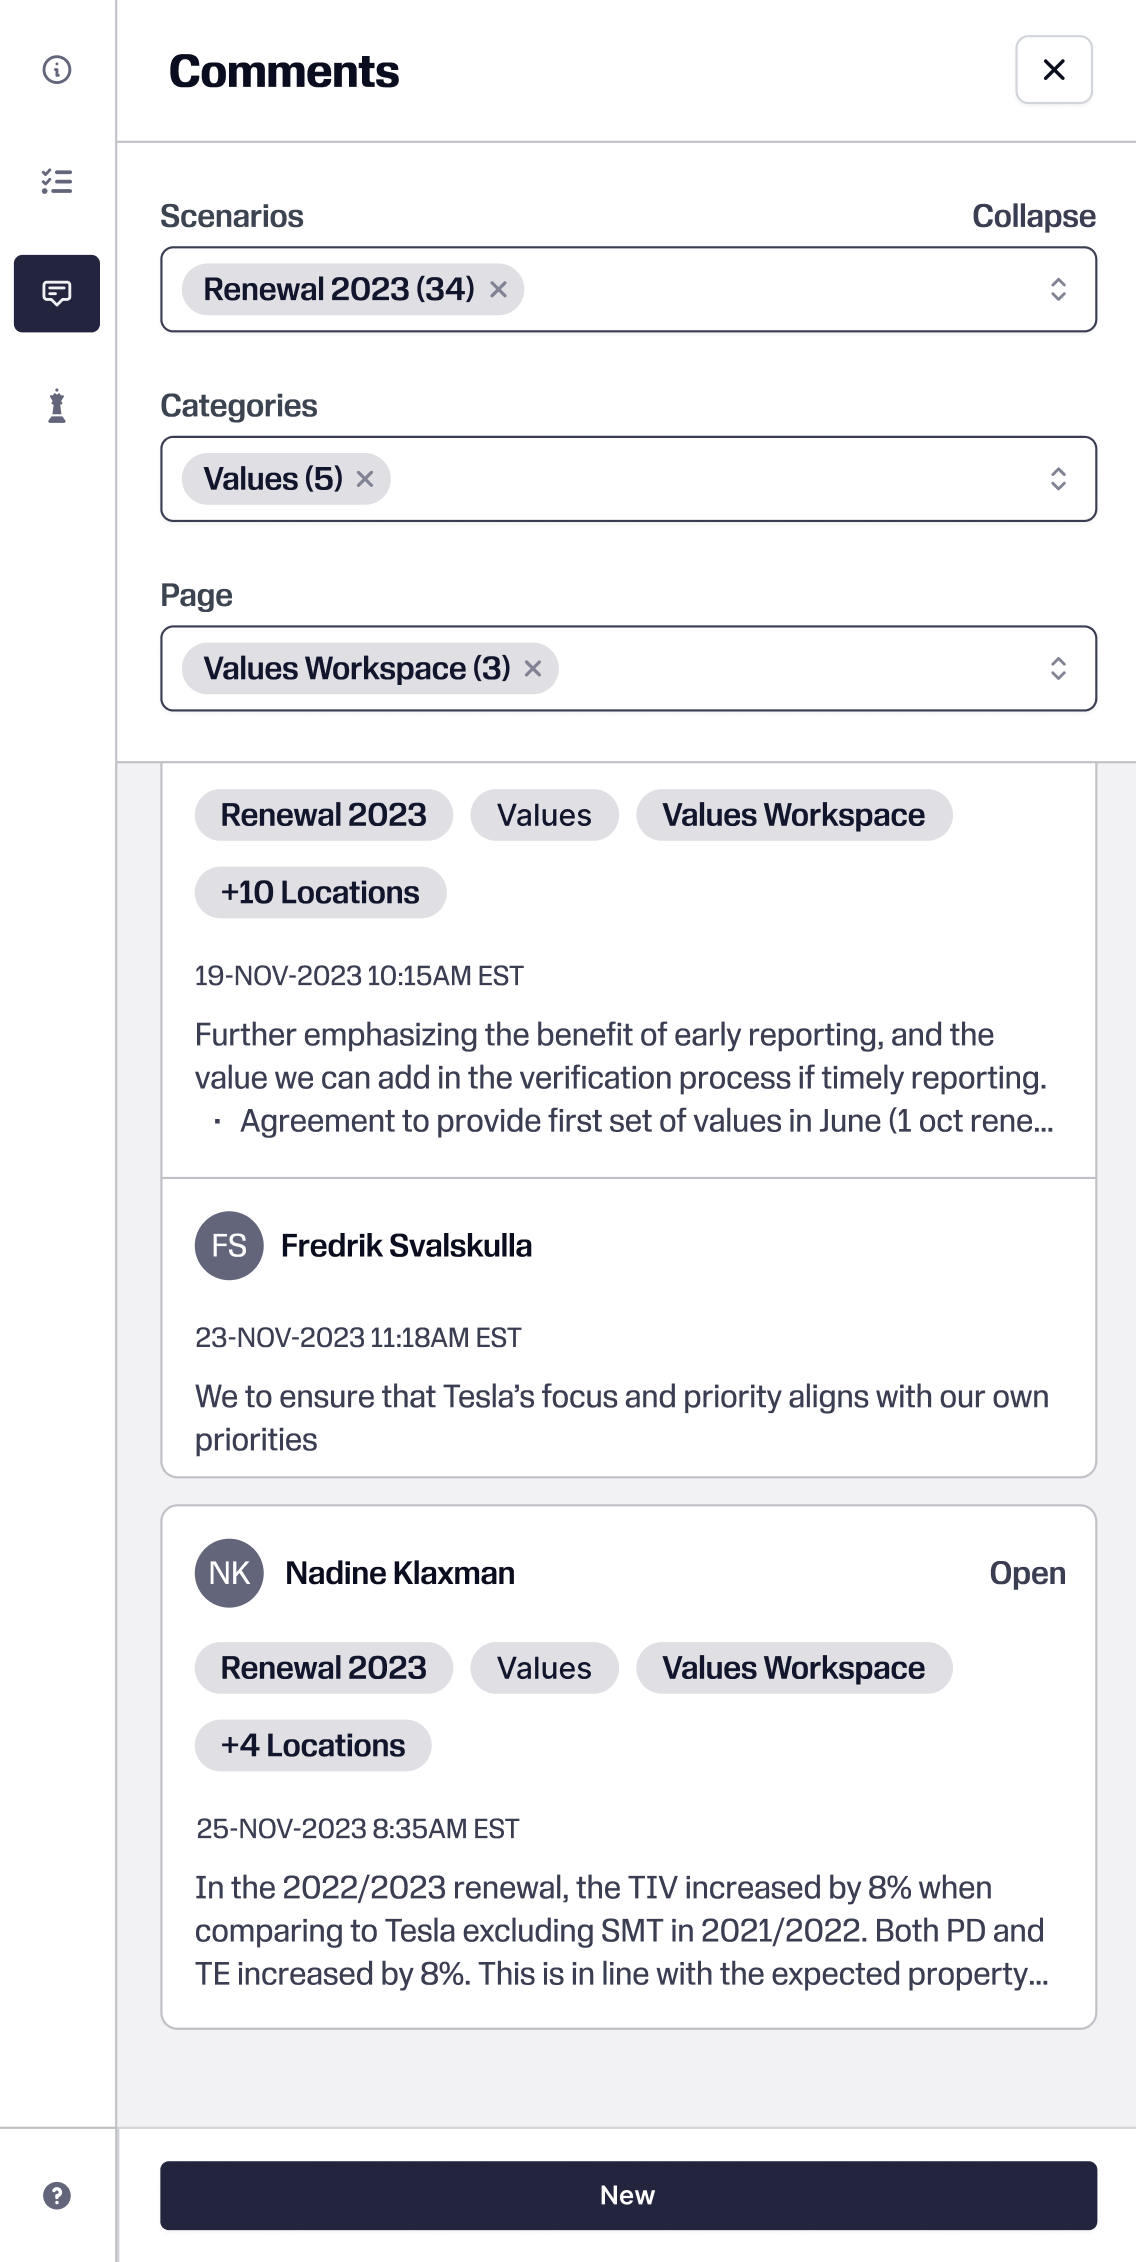
Task: Click the New comment button
Action: pos(628,2195)
